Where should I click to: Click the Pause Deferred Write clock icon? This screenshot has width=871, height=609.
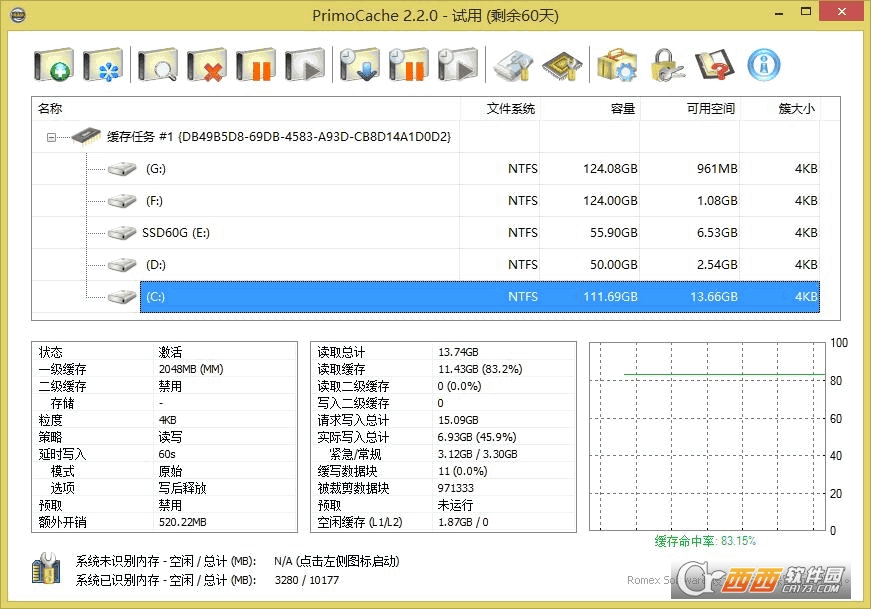(408, 65)
